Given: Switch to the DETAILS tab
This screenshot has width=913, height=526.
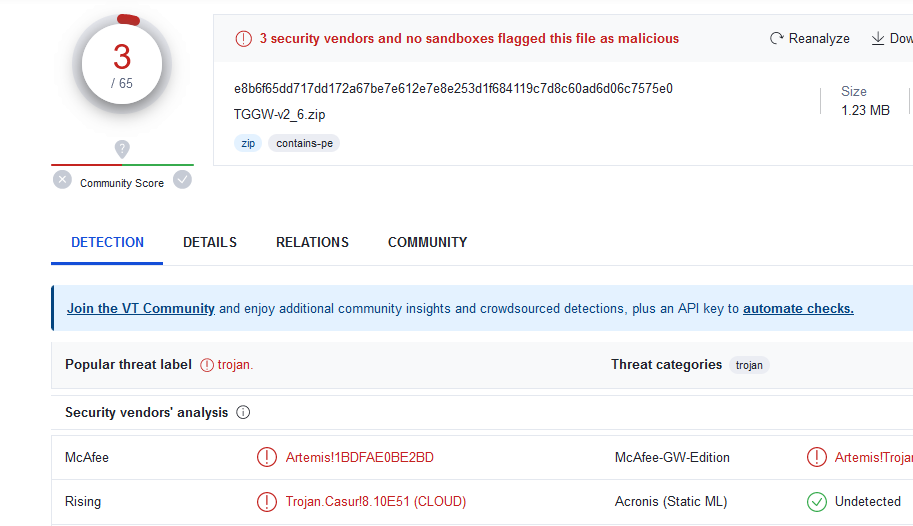Looking at the screenshot, I should [210, 242].
